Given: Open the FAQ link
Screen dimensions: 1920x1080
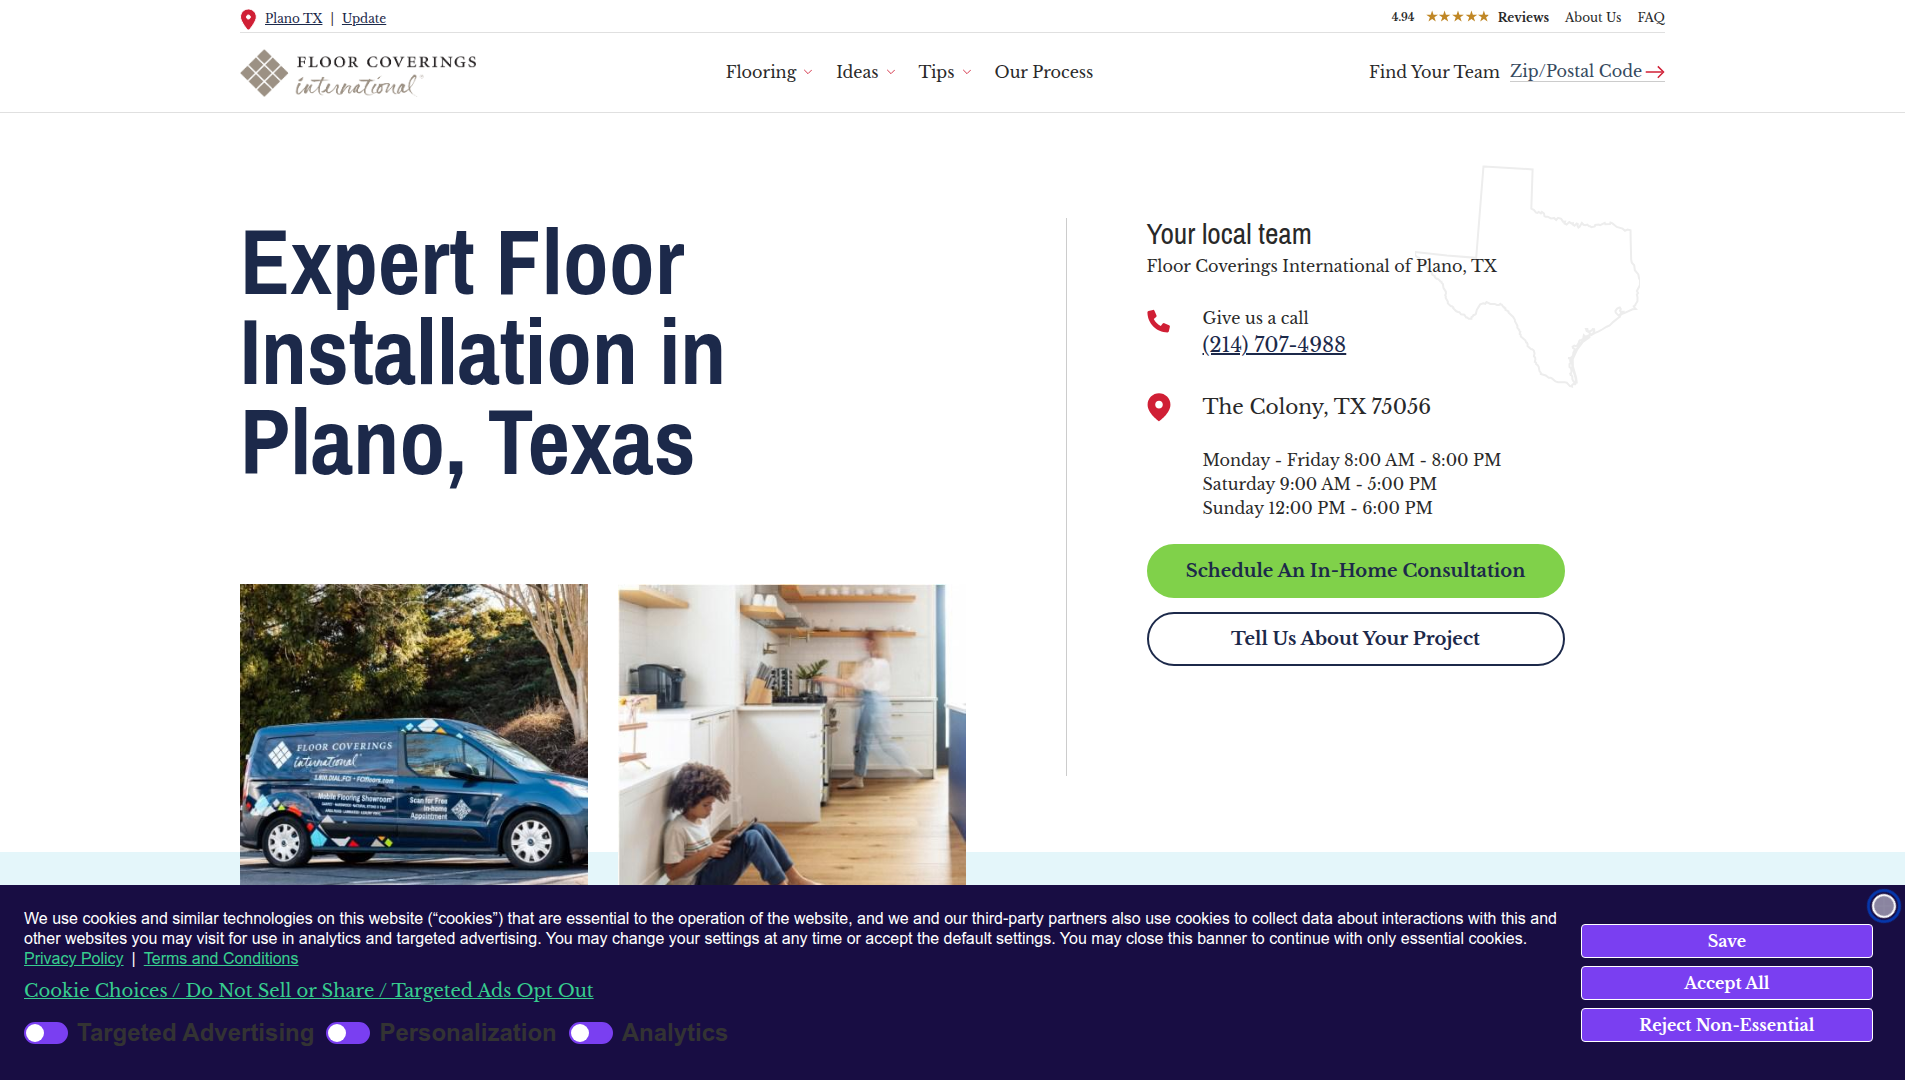Looking at the screenshot, I should pyautogui.click(x=1650, y=17).
